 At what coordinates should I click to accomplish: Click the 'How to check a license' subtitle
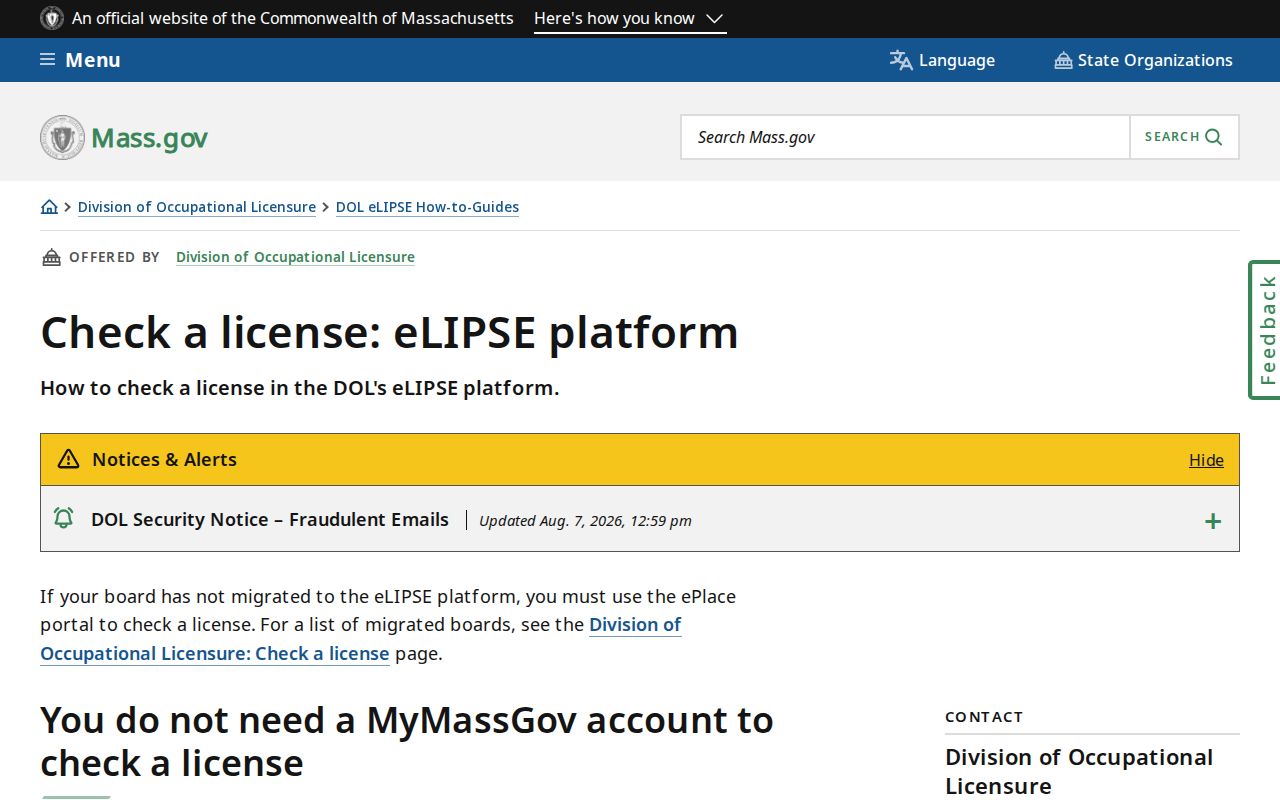[300, 388]
